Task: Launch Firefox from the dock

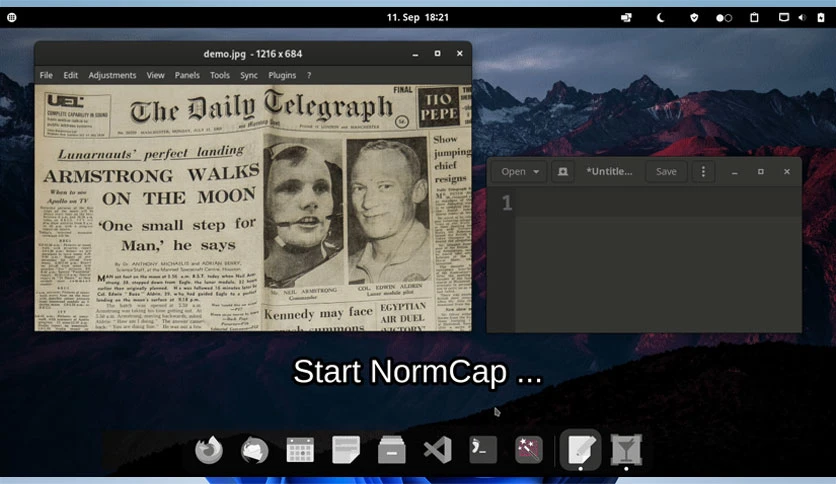Action: (208, 450)
